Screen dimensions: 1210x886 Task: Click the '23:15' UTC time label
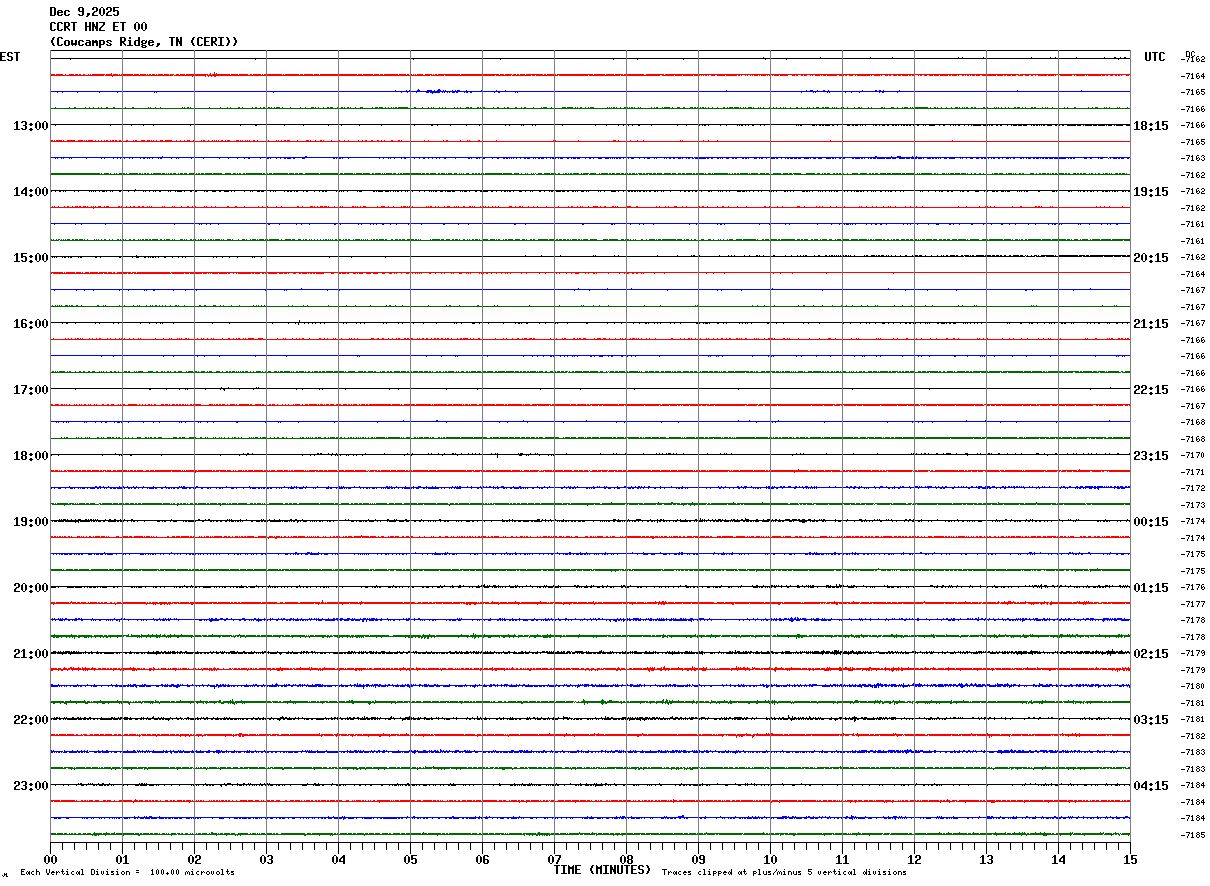1151,456
